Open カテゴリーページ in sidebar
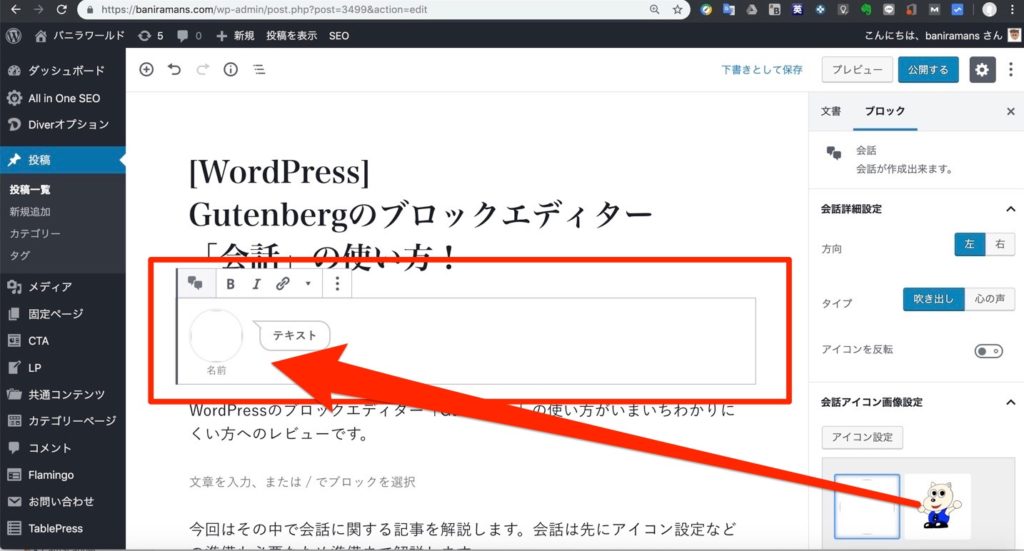Viewport: 1024px width, 551px height. pyautogui.click(x=63, y=421)
